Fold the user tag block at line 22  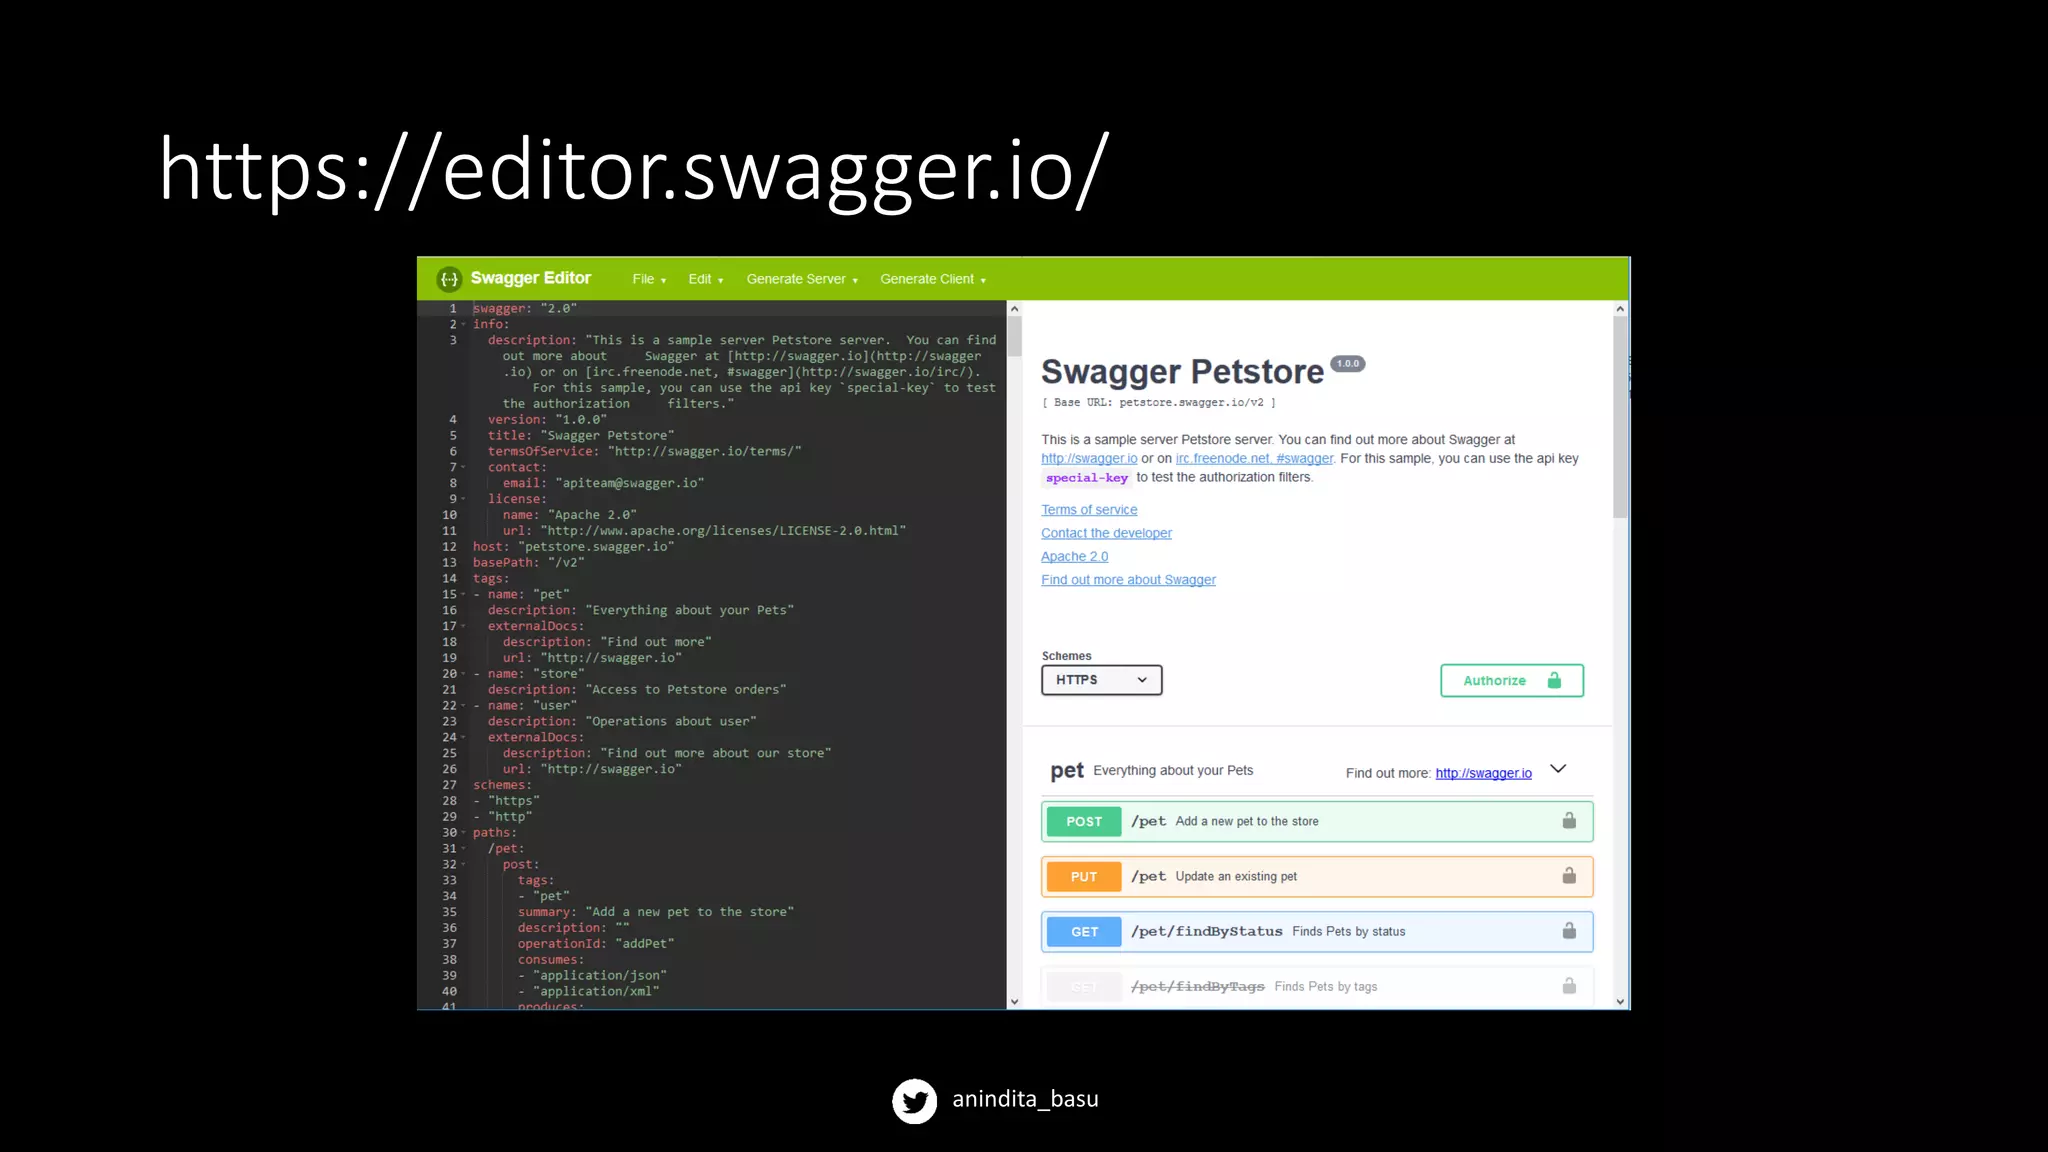tap(463, 706)
